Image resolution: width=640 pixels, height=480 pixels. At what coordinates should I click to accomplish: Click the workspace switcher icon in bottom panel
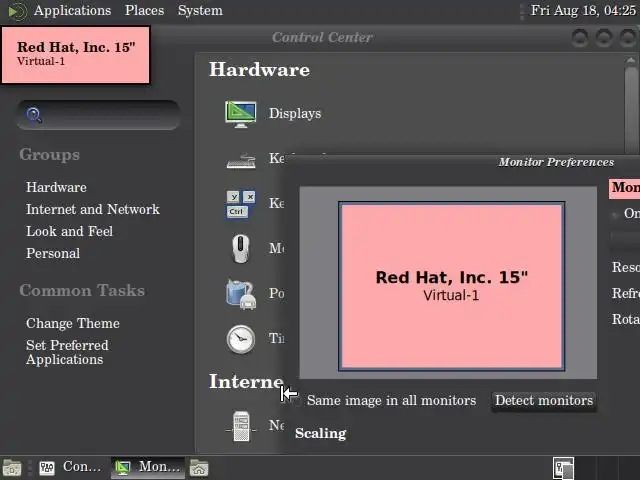[563, 468]
